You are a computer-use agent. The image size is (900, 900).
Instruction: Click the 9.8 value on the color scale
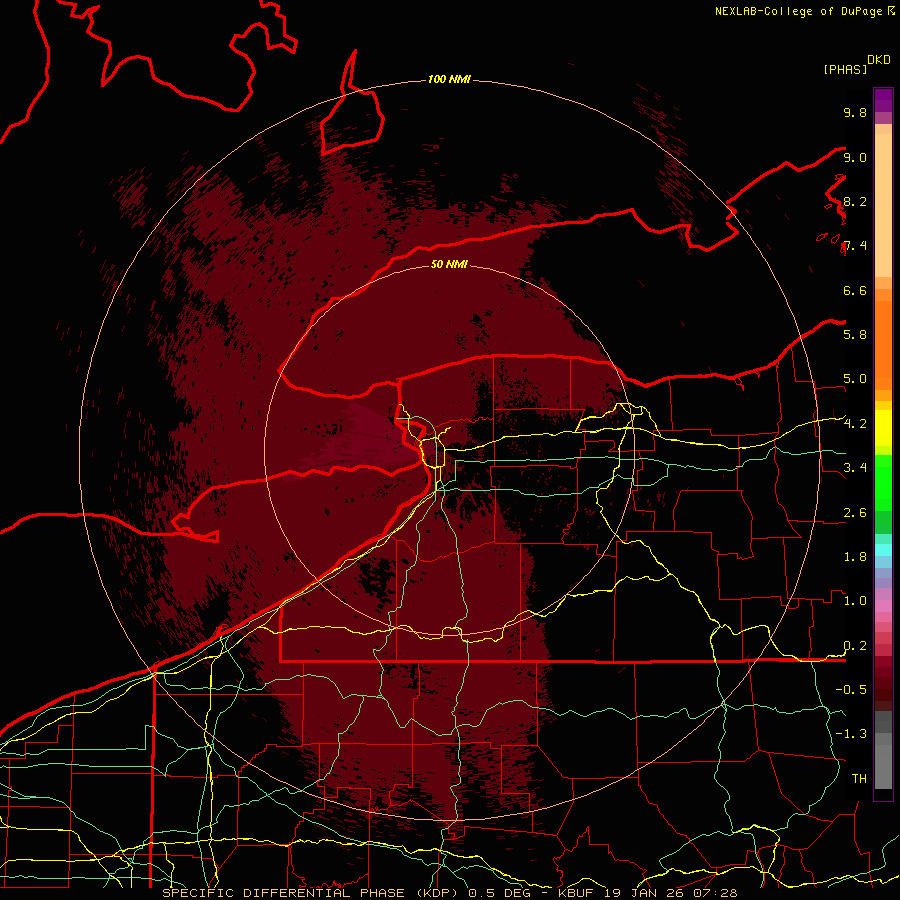tap(855, 112)
